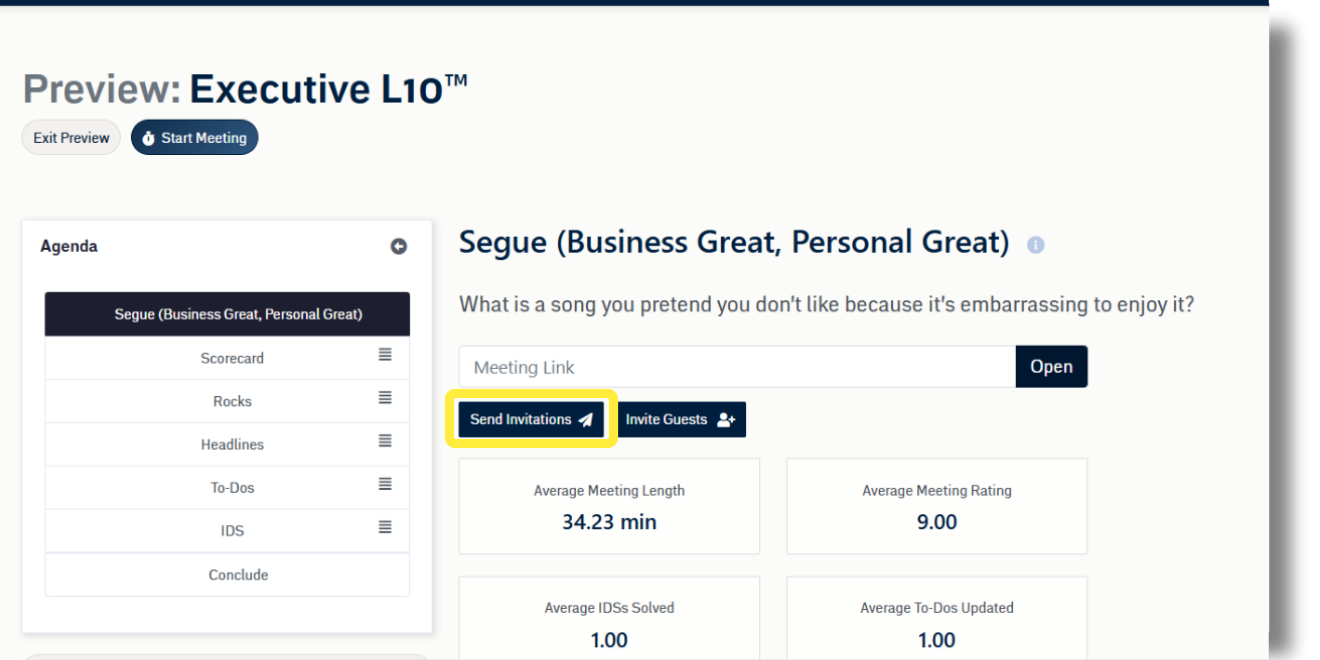
Task: Collapse the Agenda panel arrow icon
Action: (x=398, y=246)
